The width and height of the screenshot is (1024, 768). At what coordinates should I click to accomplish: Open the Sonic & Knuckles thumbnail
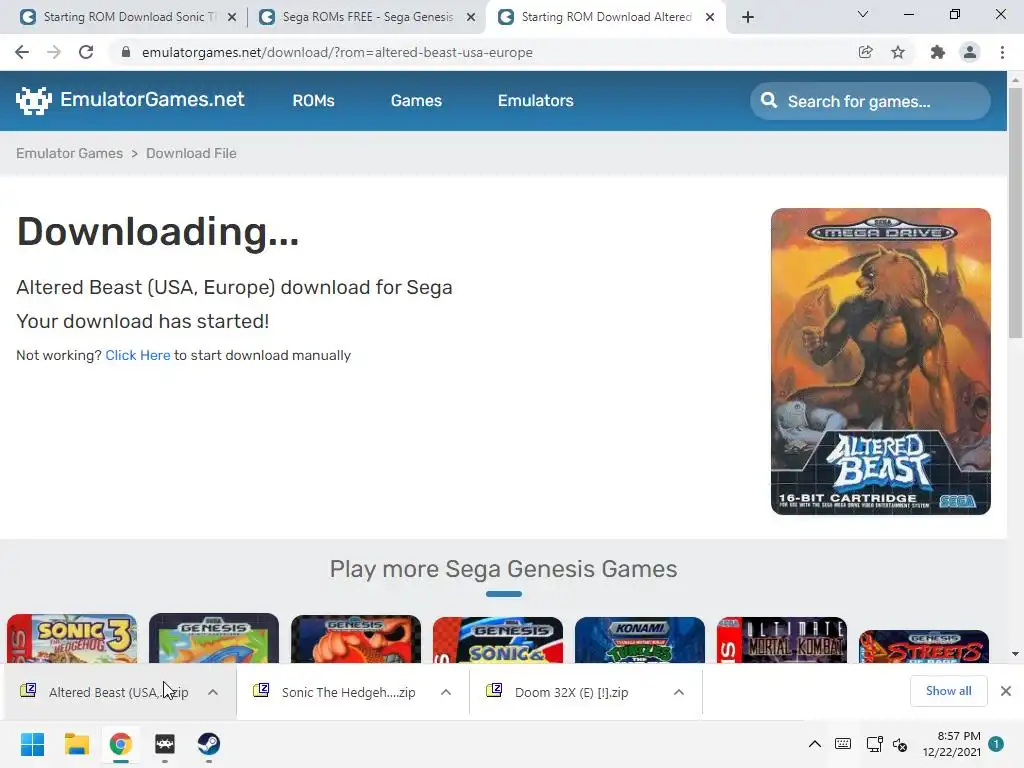click(x=498, y=640)
